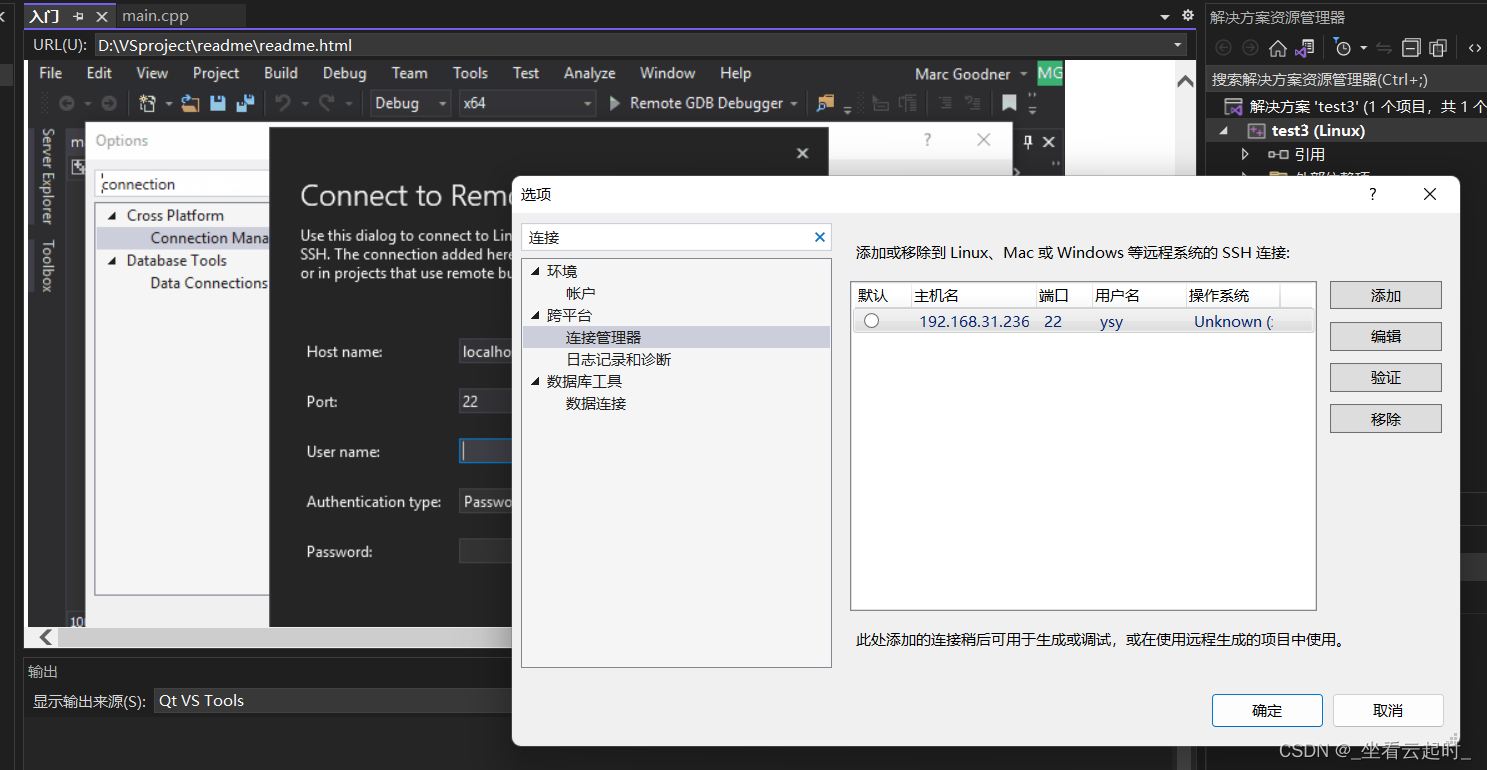1487x770 pixels.
Task: Click the open folder toolbar icon
Action: pyautogui.click(x=189, y=103)
